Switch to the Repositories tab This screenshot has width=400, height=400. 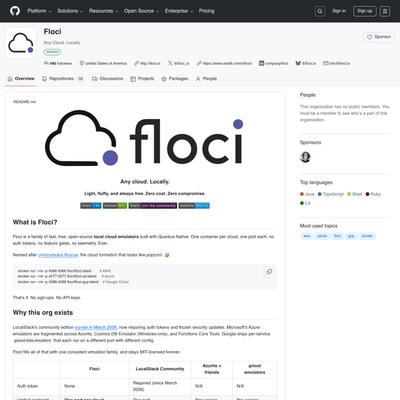click(x=63, y=79)
